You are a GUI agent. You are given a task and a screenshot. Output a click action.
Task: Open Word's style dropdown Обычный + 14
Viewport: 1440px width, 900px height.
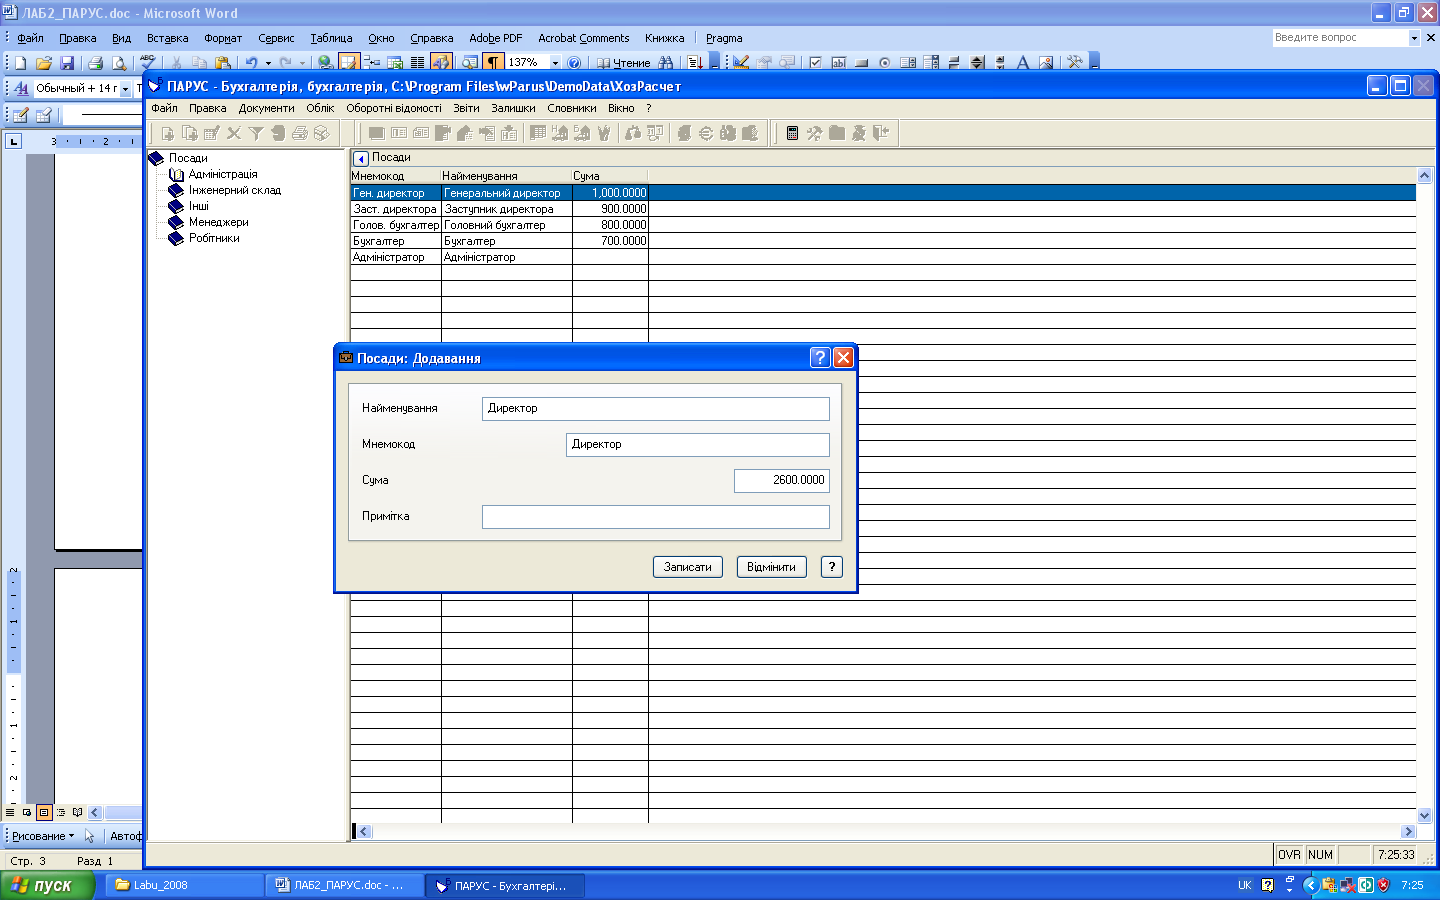(125, 89)
